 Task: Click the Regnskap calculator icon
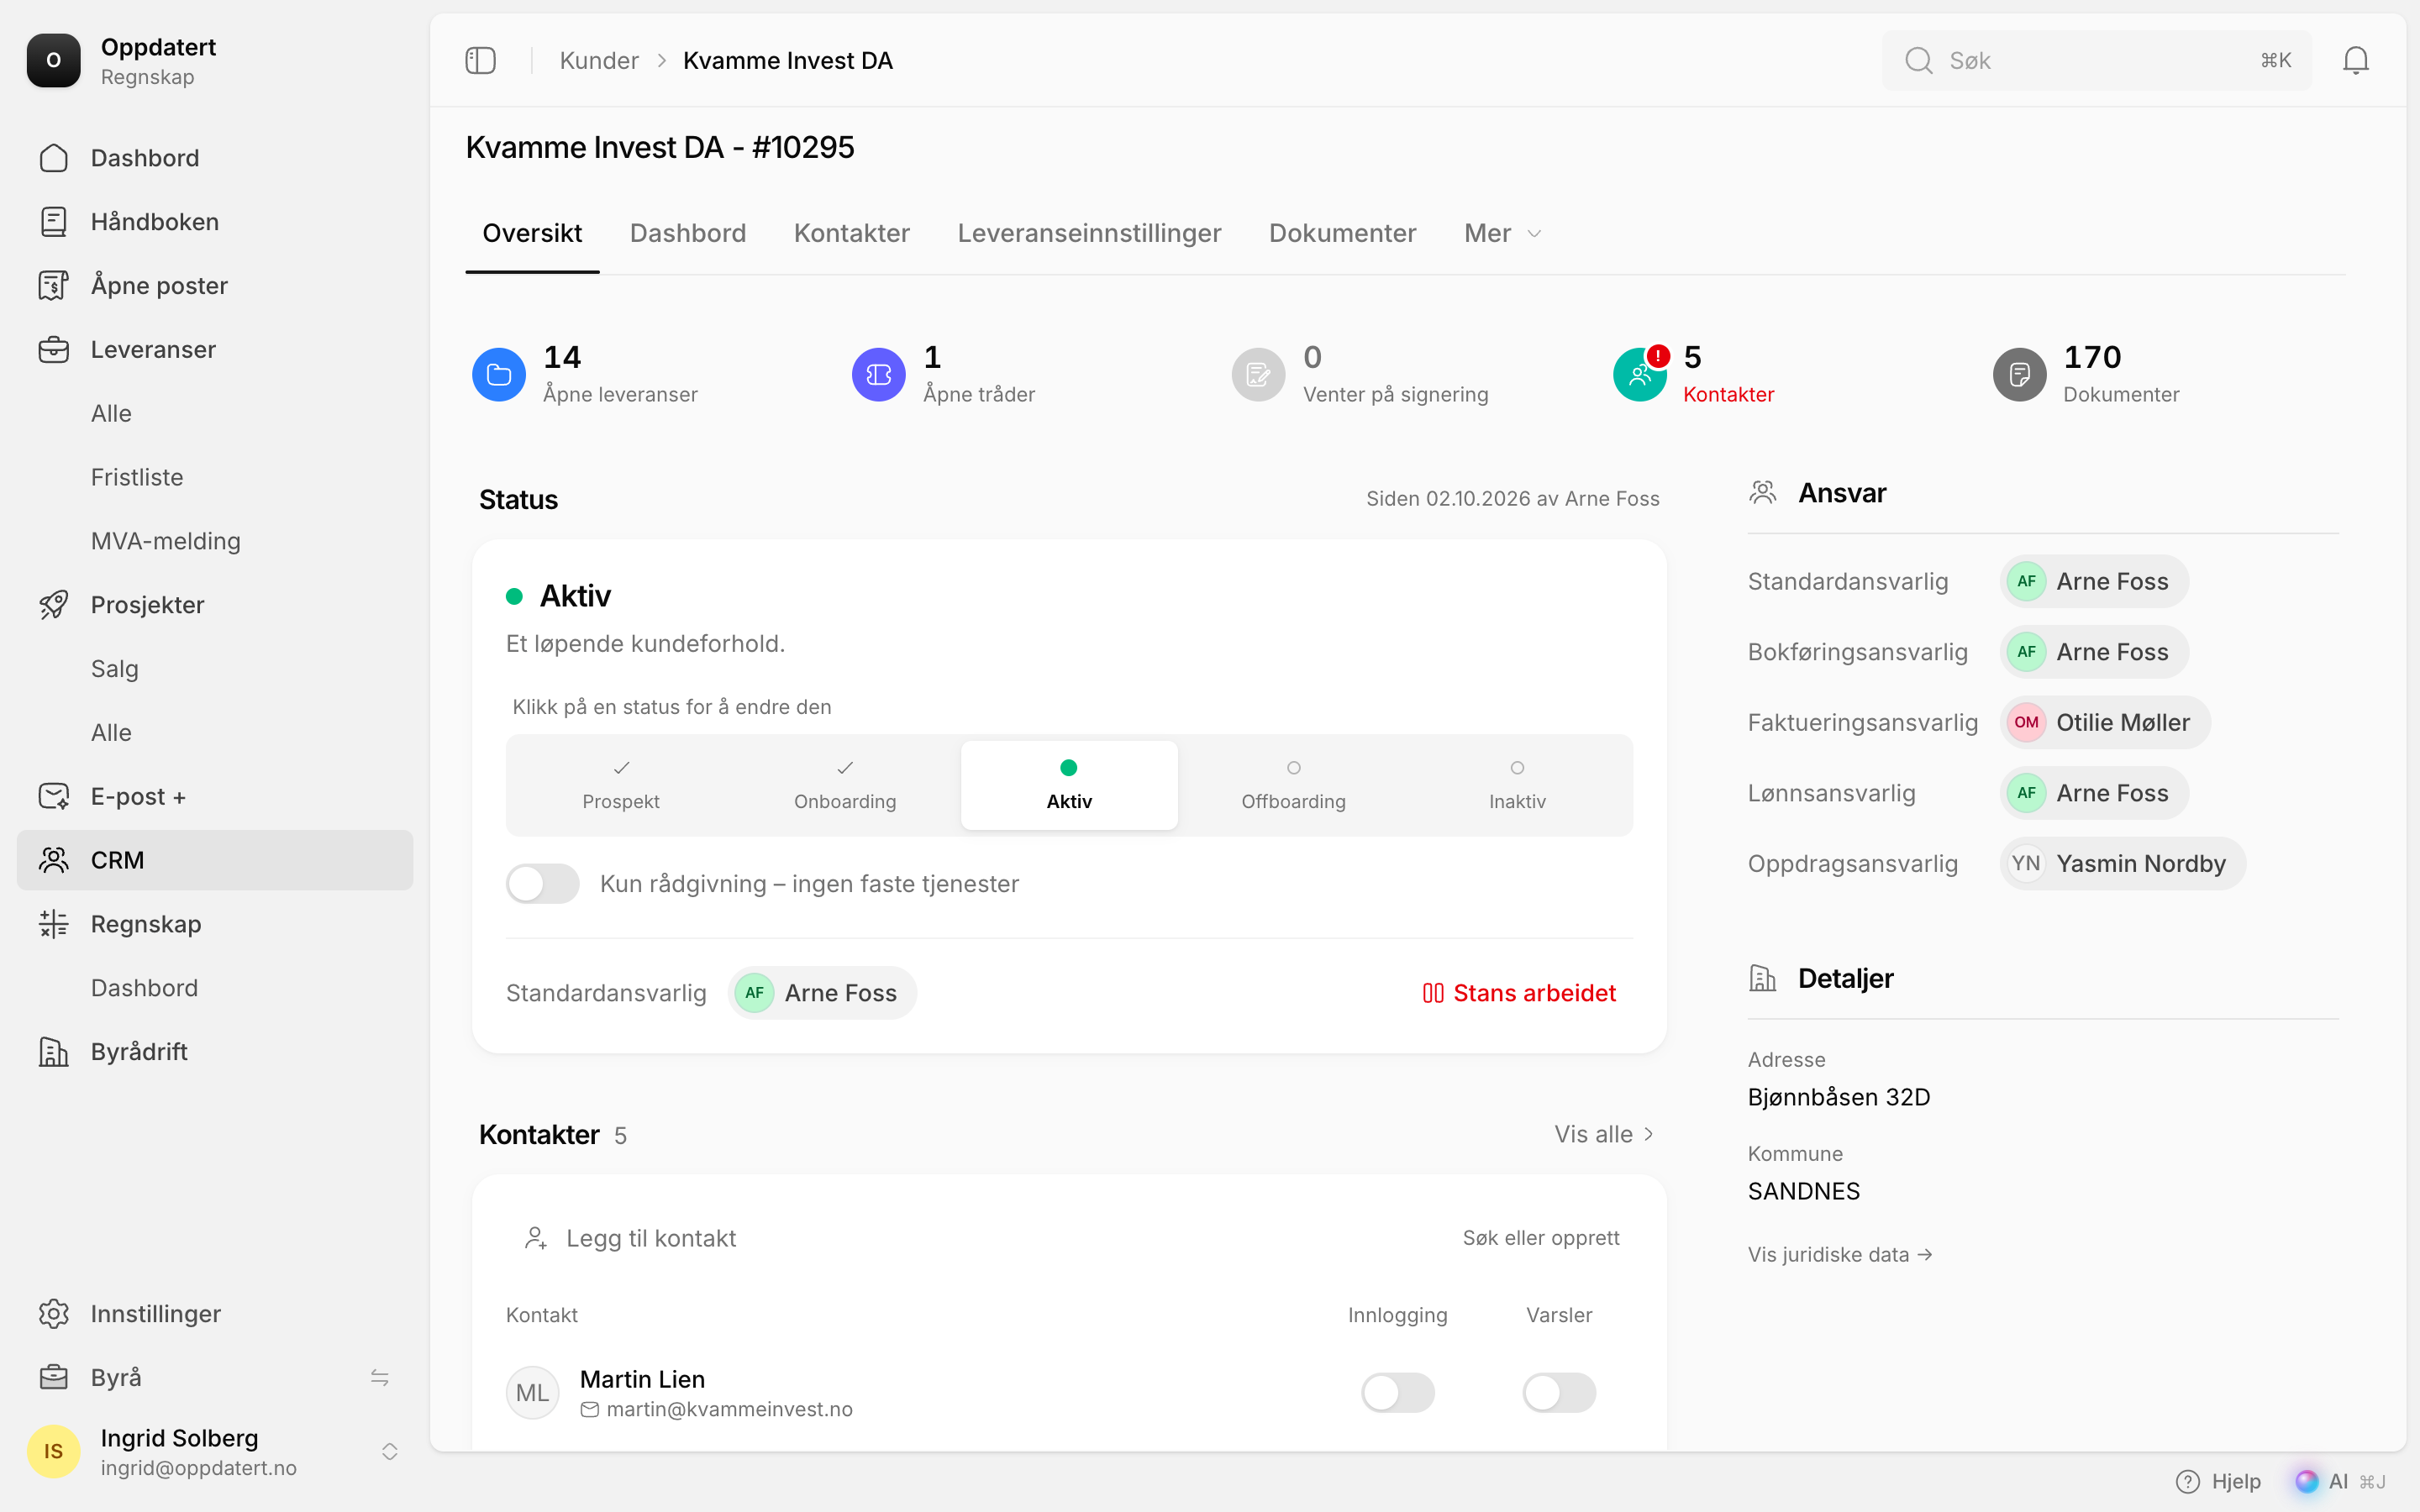[x=54, y=924]
